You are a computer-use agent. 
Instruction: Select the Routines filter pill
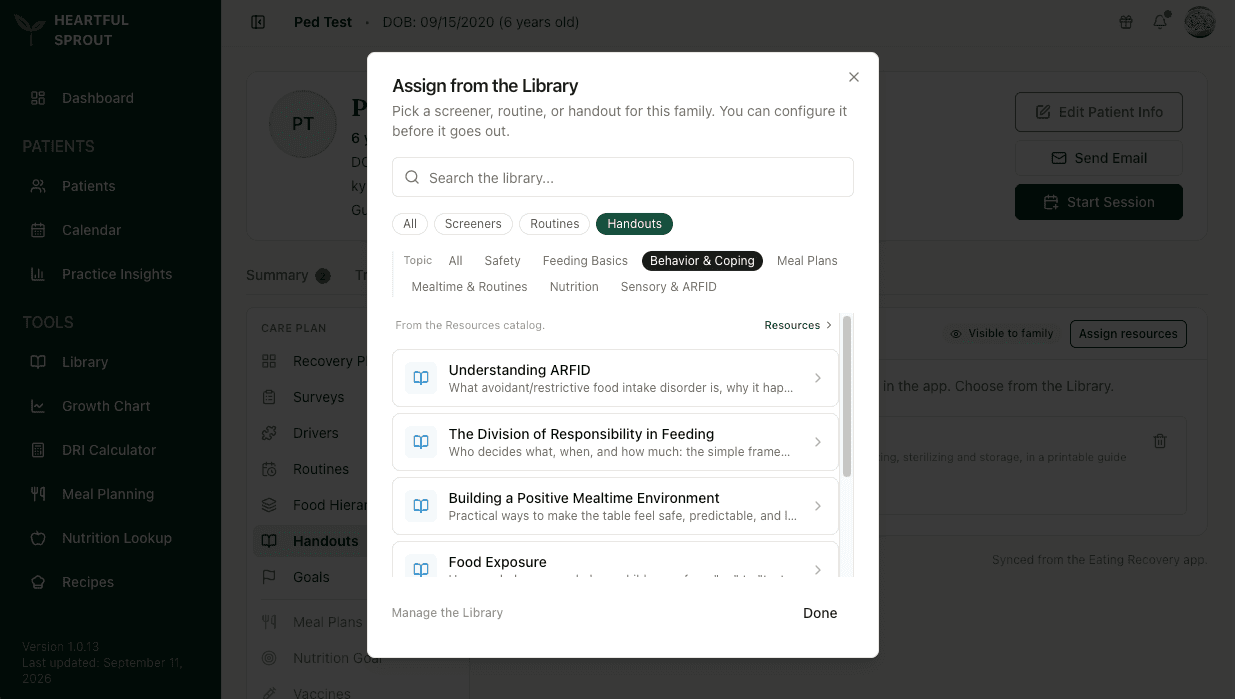click(555, 224)
